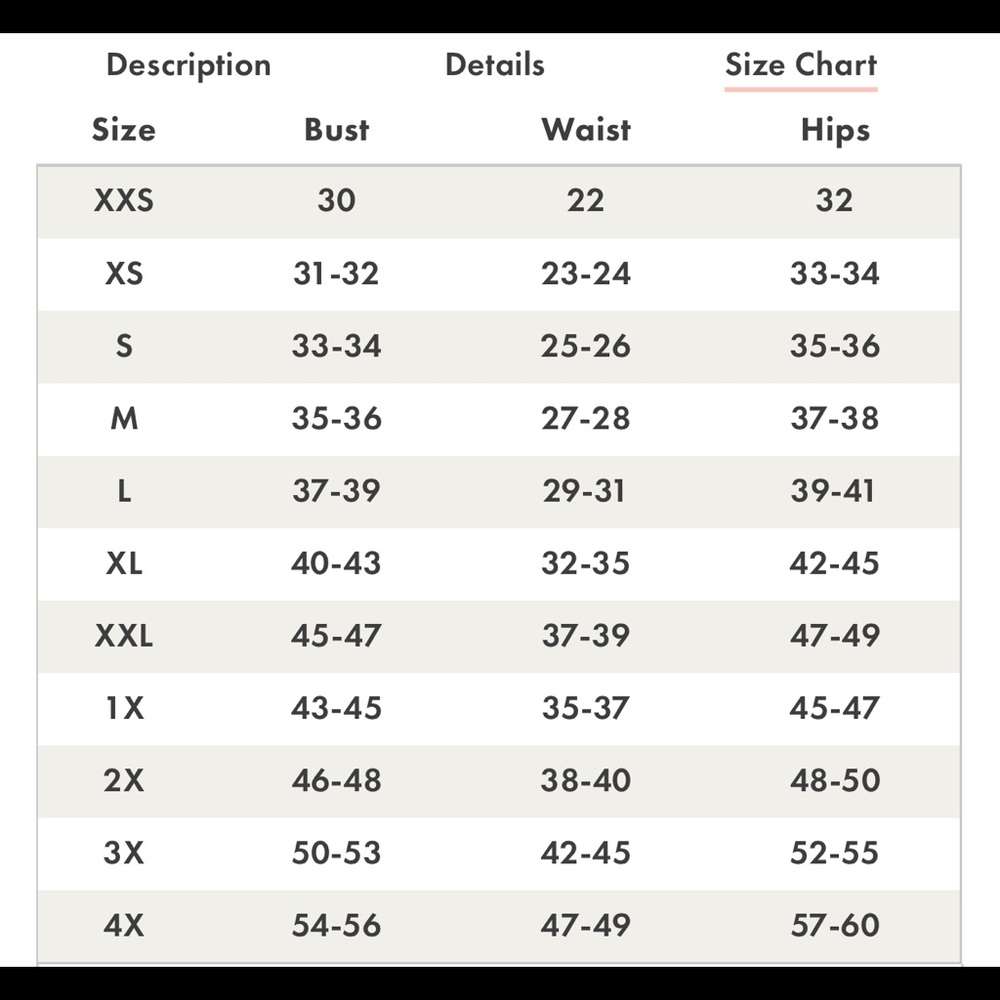Screen dimensions: 1000x1000
Task: Click waist value 38-40 for size 2X
Action: pos(586,781)
